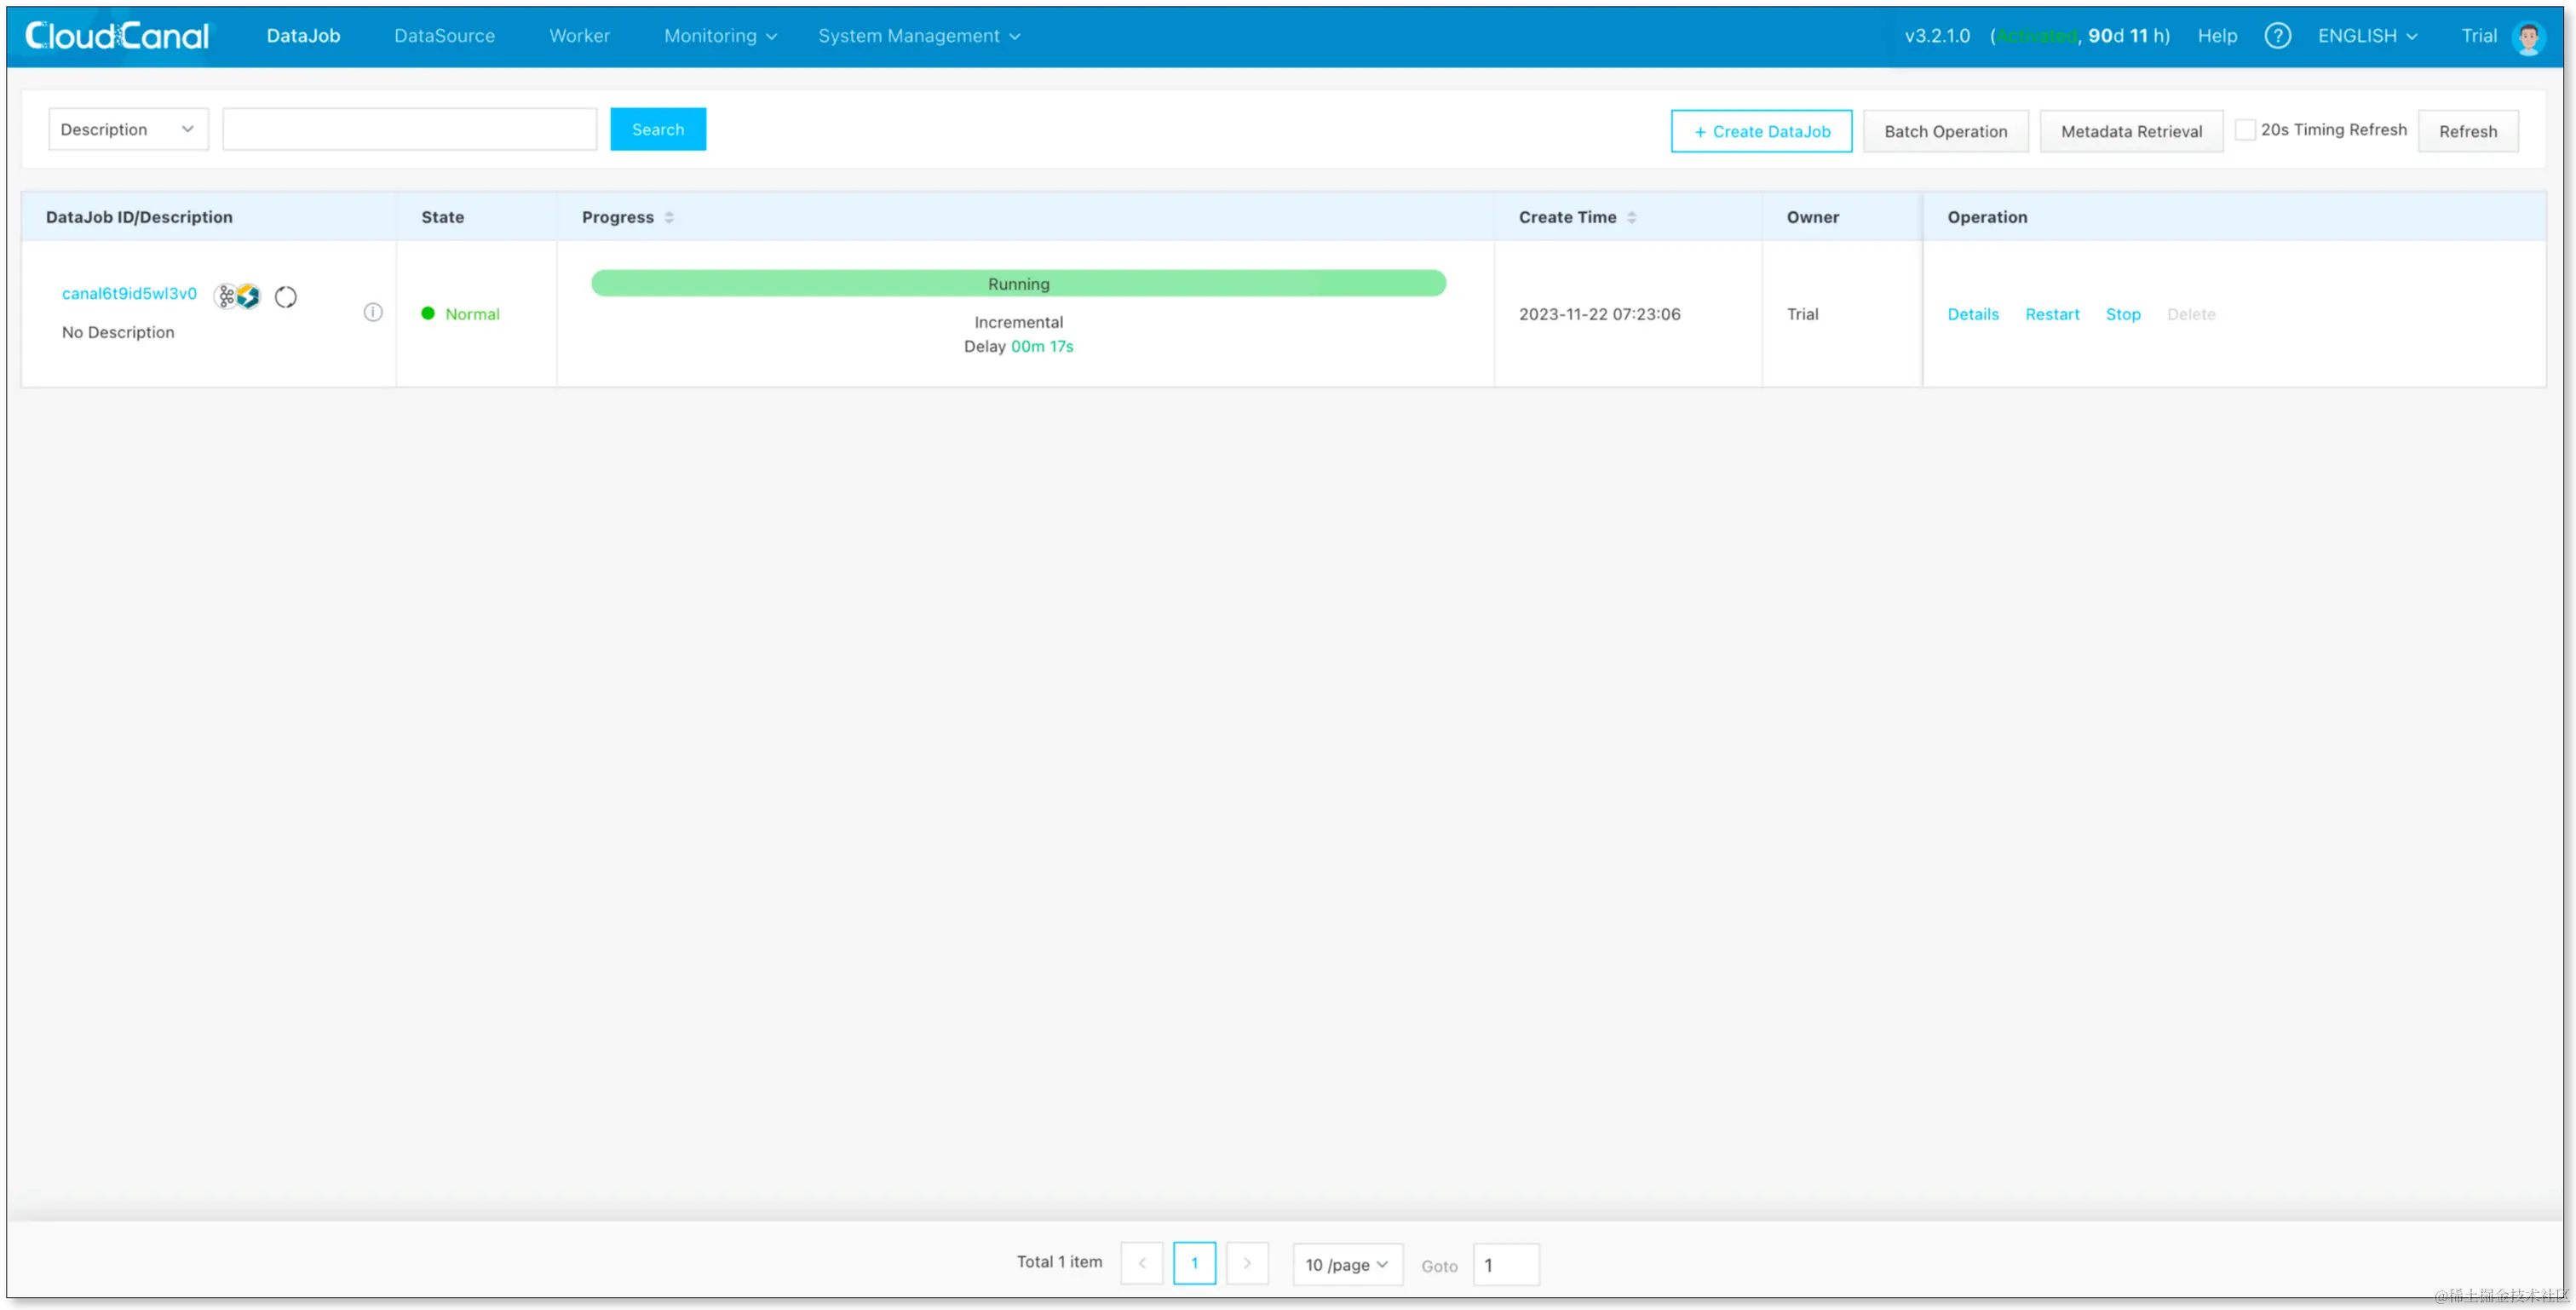Click the question mark help icon
This screenshot has height=1310, width=2576.
pyautogui.click(x=2277, y=36)
